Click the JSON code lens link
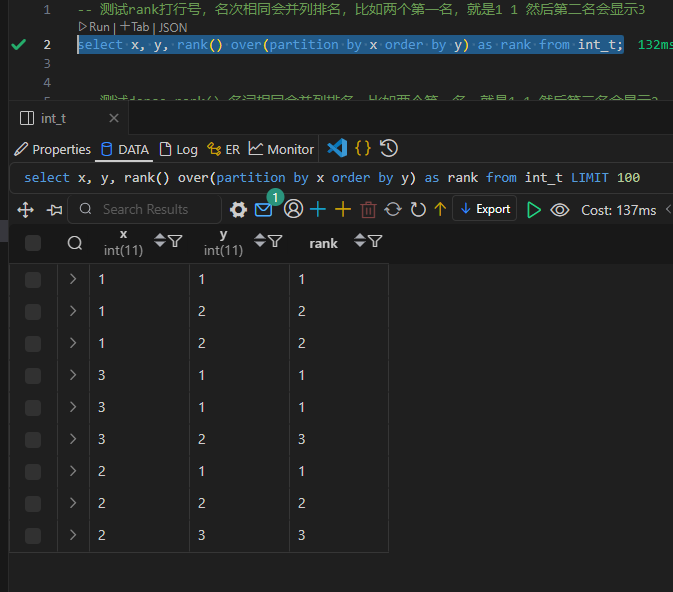 tap(173, 27)
